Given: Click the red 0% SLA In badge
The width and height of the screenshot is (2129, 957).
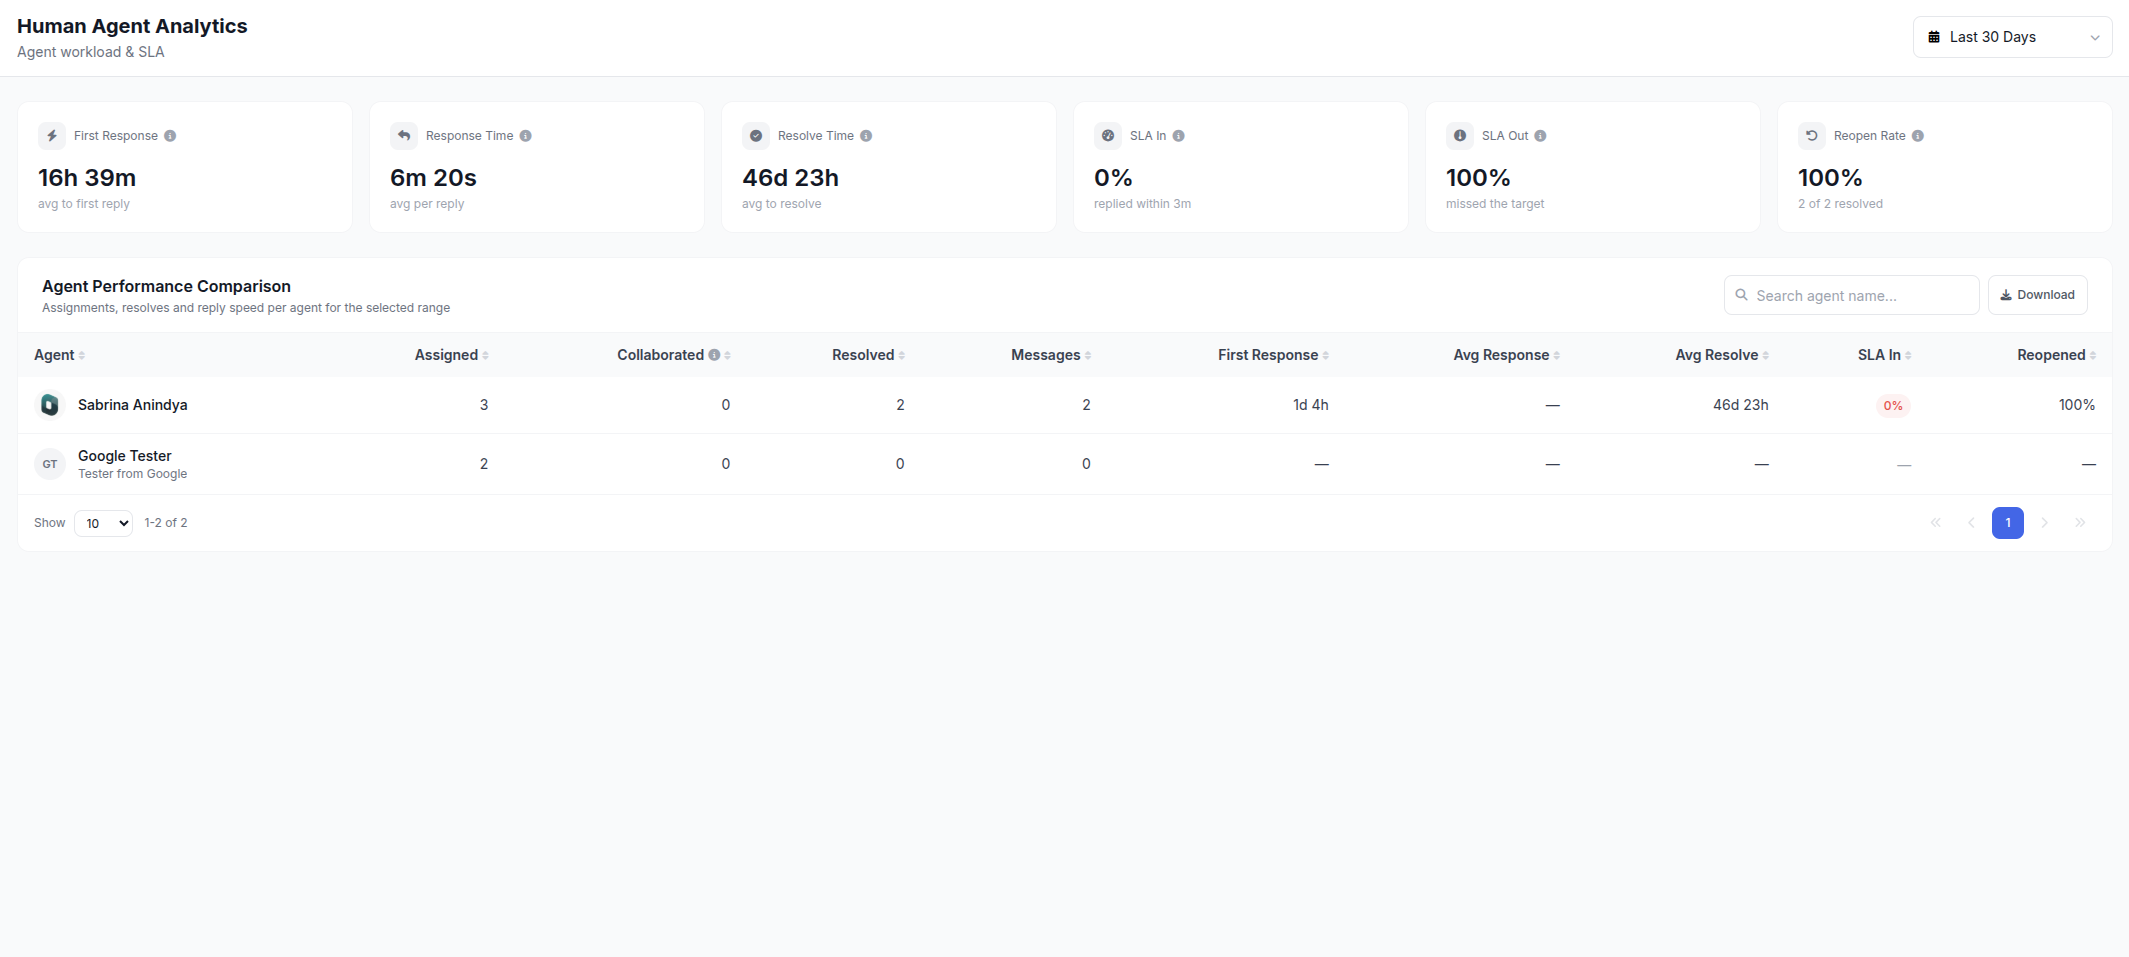Looking at the screenshot, I should click(1893, 406).
